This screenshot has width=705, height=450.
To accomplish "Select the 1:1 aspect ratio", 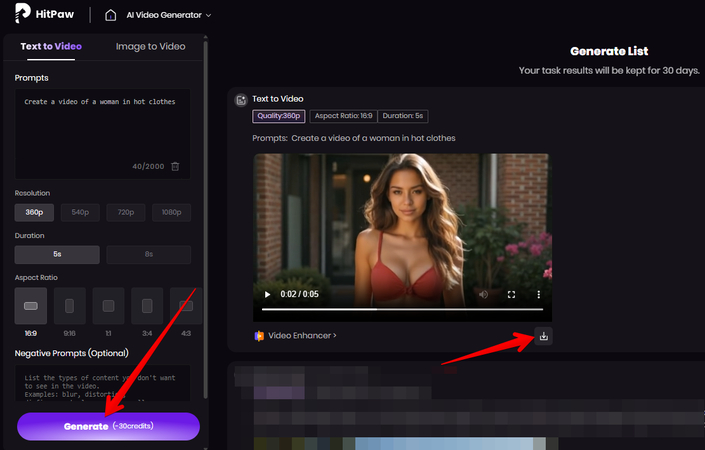I will 108,306.
